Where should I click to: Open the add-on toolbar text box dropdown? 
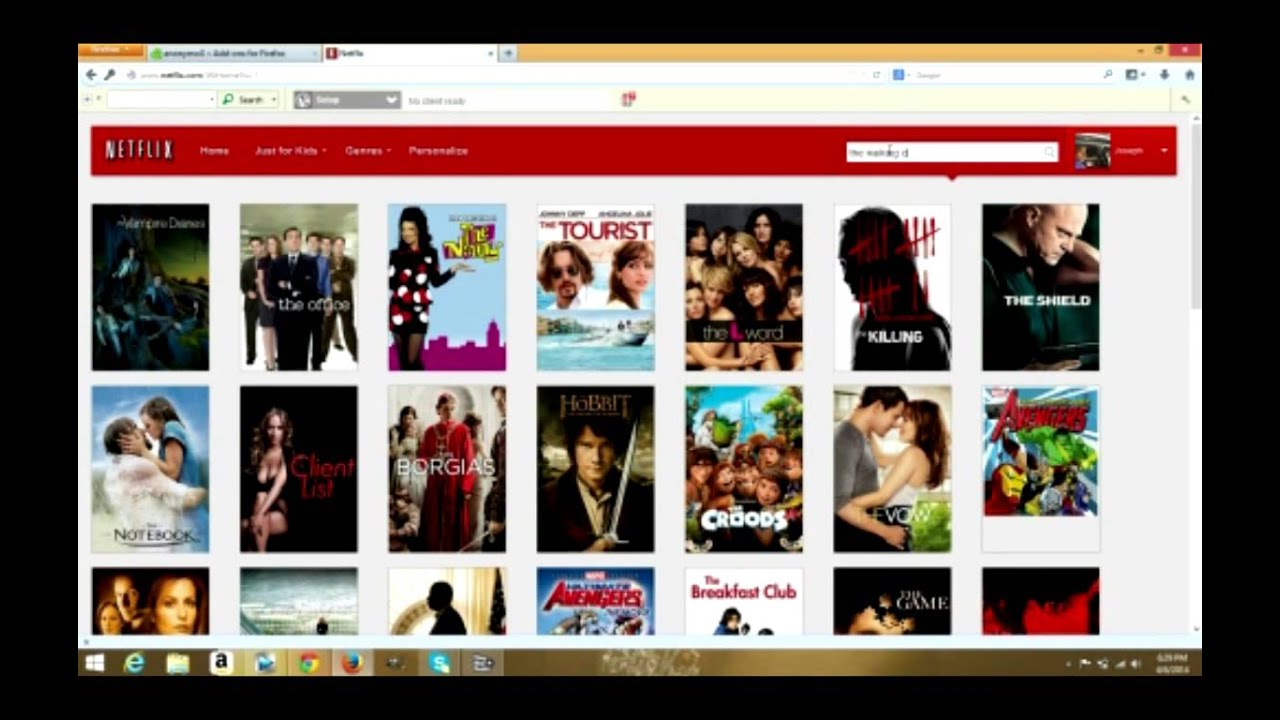pos(211,100)
